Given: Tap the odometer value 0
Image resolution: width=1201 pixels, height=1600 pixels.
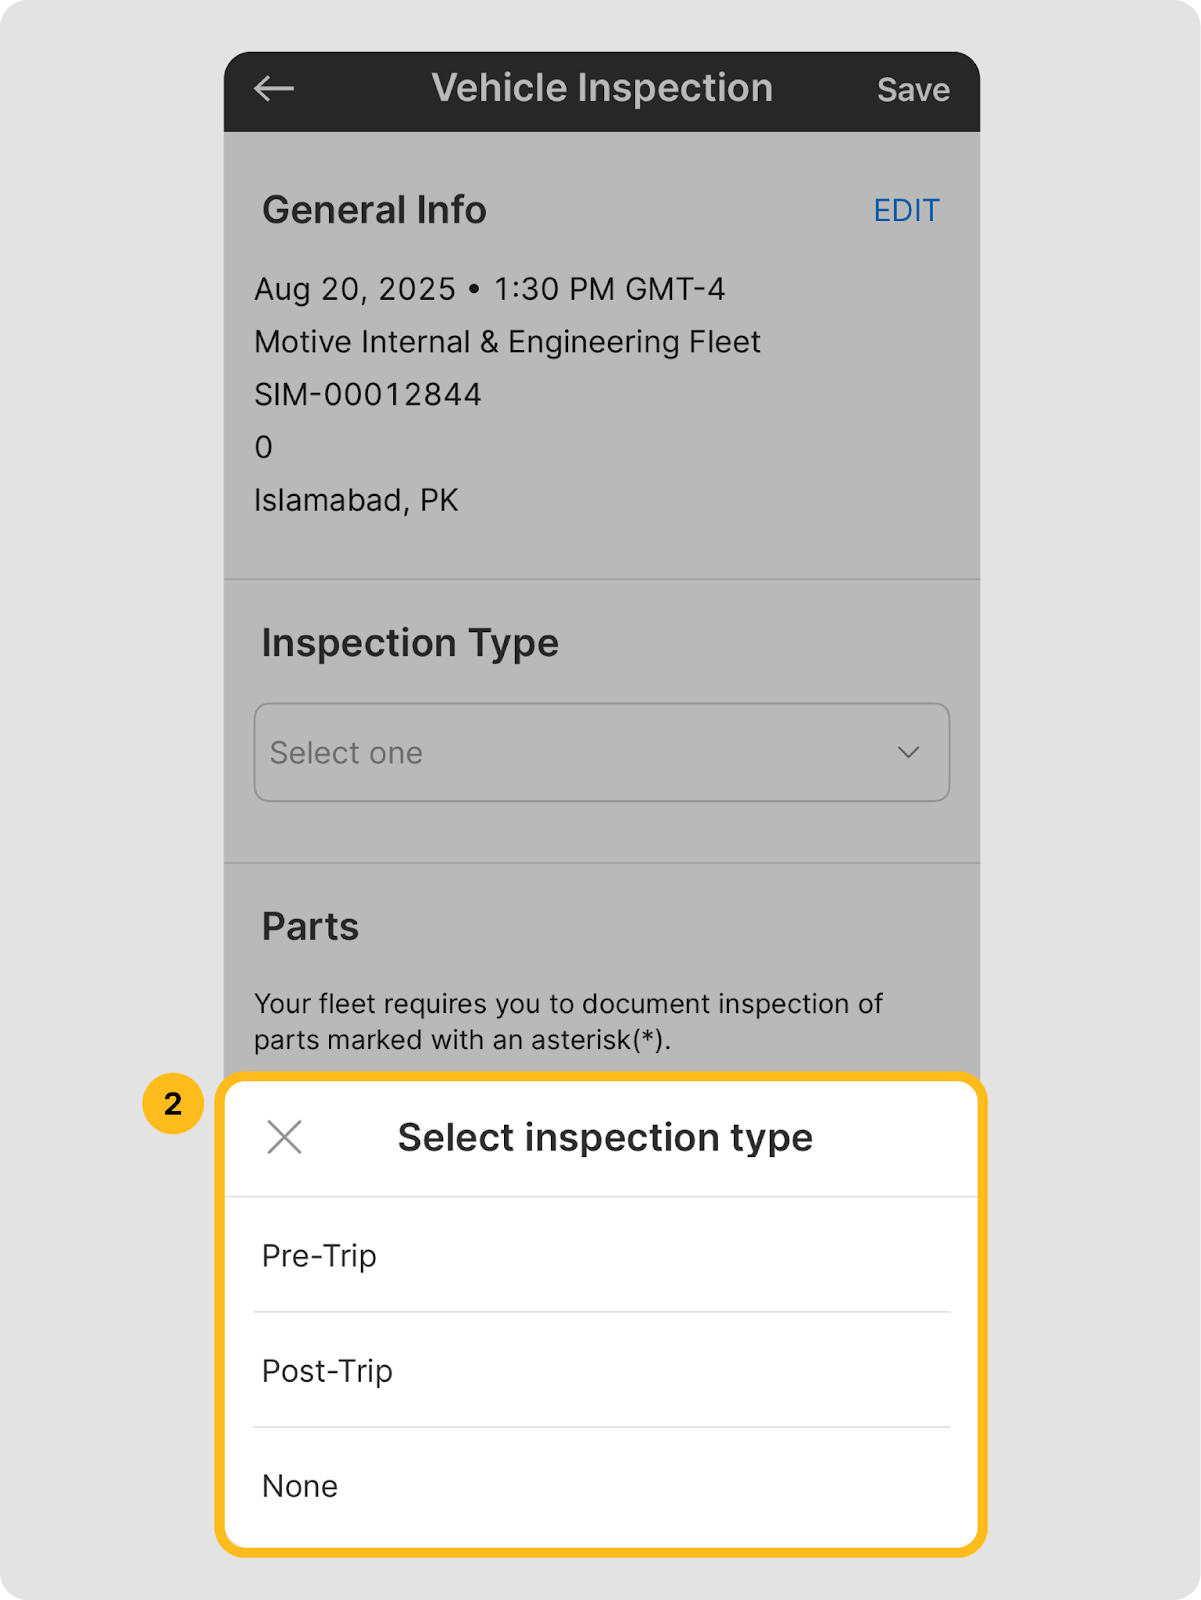Looking at the screenshot, I should [x=264, y=447].
